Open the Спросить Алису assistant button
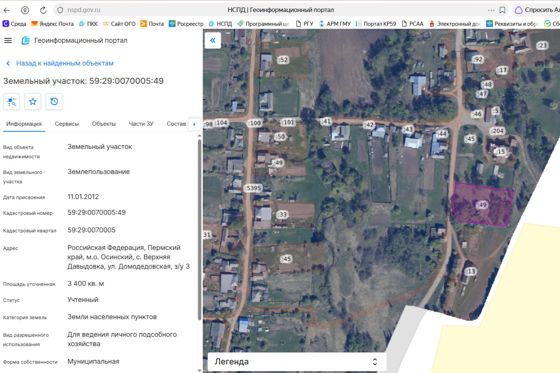Image resolution: width=560 pixels, height=373 pixels. tap(536, 10)
